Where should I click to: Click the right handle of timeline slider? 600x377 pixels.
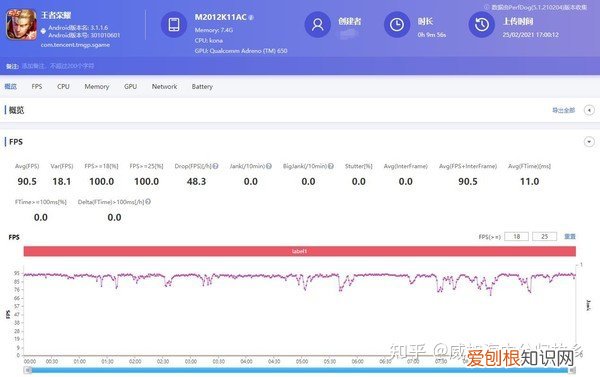(572, 370)
